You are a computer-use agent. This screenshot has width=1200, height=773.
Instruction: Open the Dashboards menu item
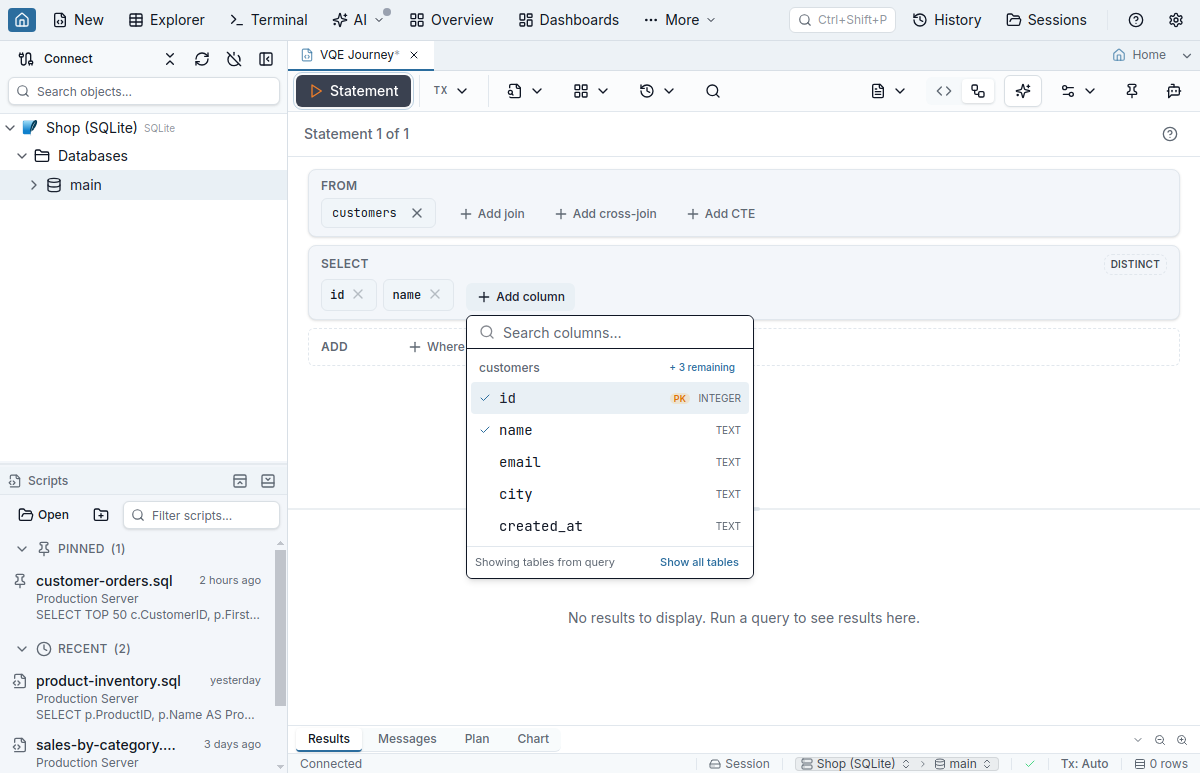[568, 20]
